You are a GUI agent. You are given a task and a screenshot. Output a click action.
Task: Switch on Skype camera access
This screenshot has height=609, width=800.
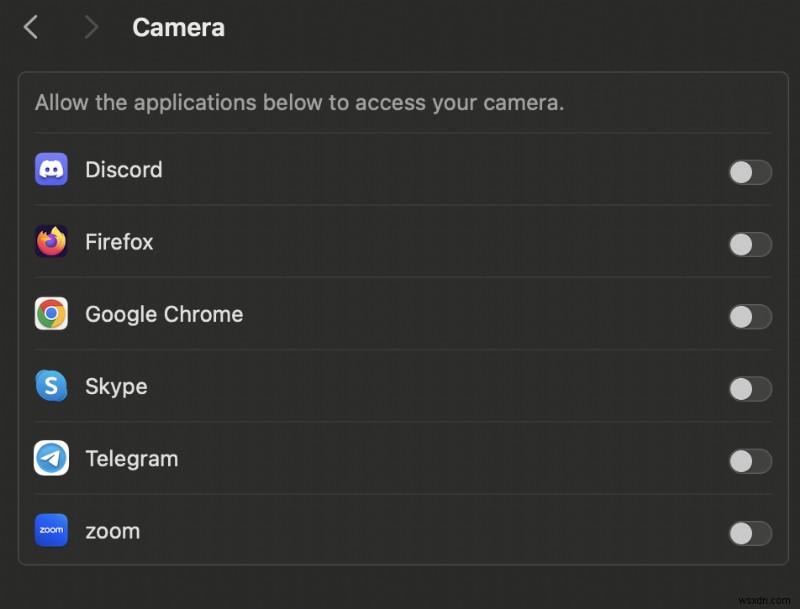[749, 389]
